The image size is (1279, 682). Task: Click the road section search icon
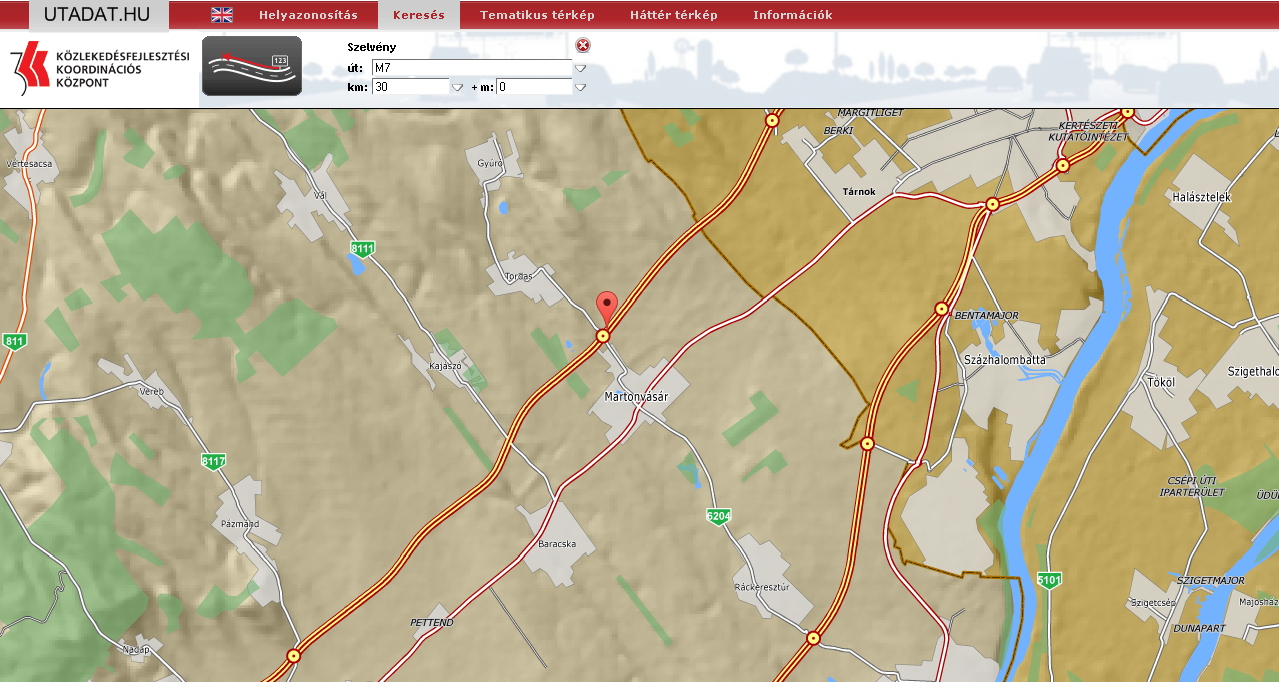click(x=252, y=66)
